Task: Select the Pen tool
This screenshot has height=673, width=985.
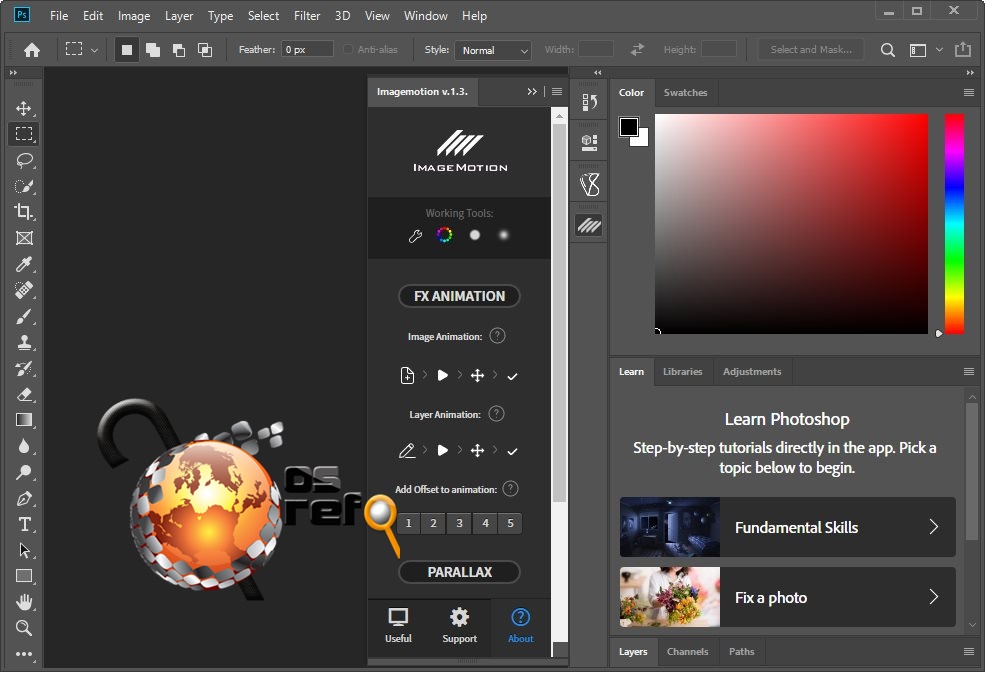Action: 24,498
